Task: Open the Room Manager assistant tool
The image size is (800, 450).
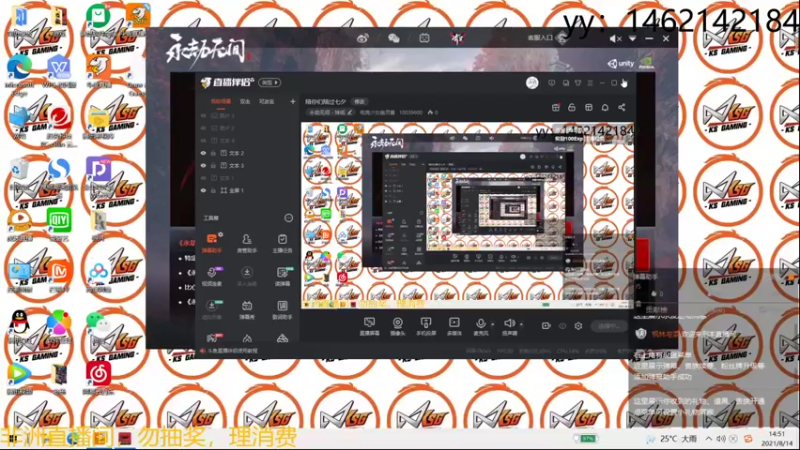Action: coord(247,243)
